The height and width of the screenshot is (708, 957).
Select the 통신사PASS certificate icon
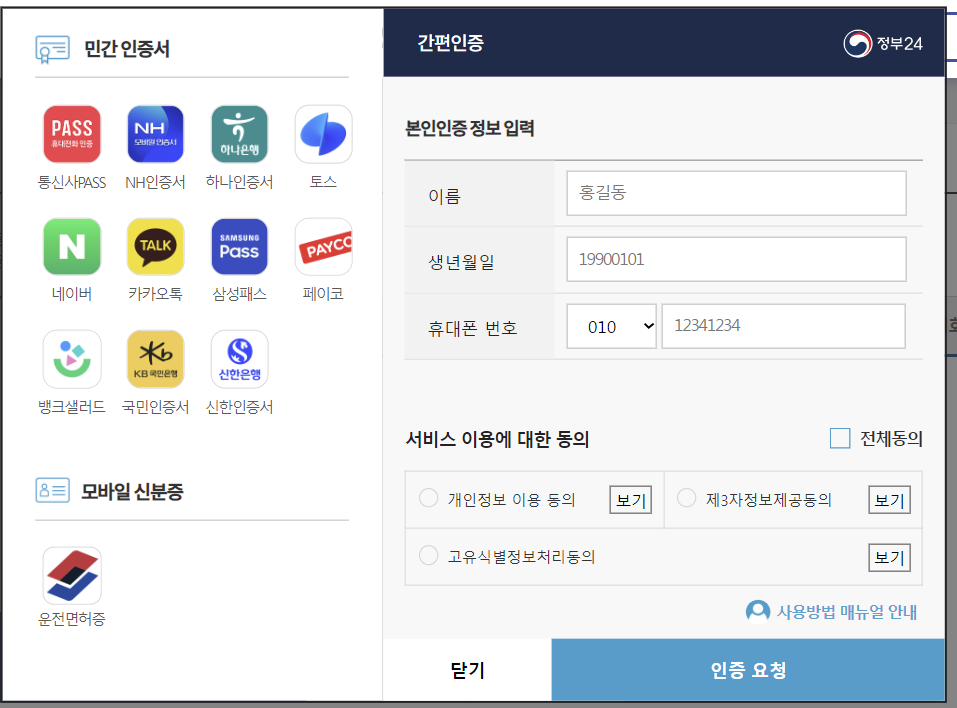(x=71, y=133)
